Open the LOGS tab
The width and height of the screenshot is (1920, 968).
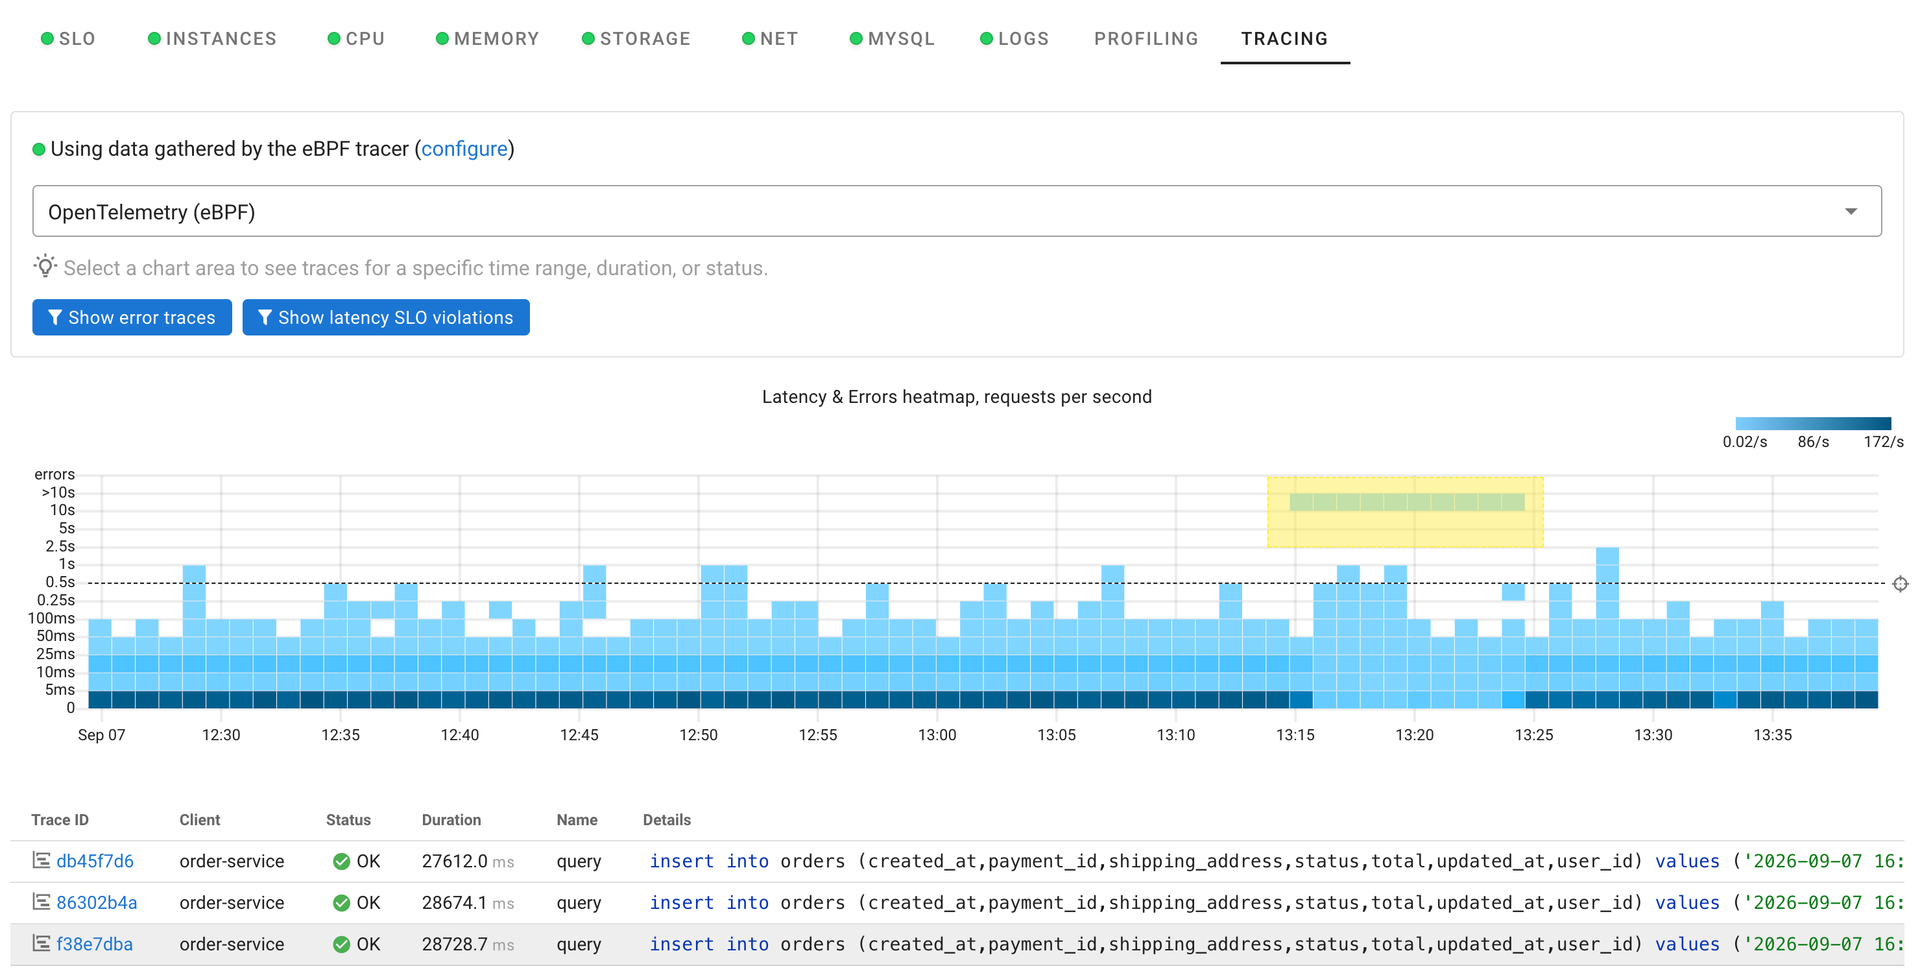pos(1014,39)
